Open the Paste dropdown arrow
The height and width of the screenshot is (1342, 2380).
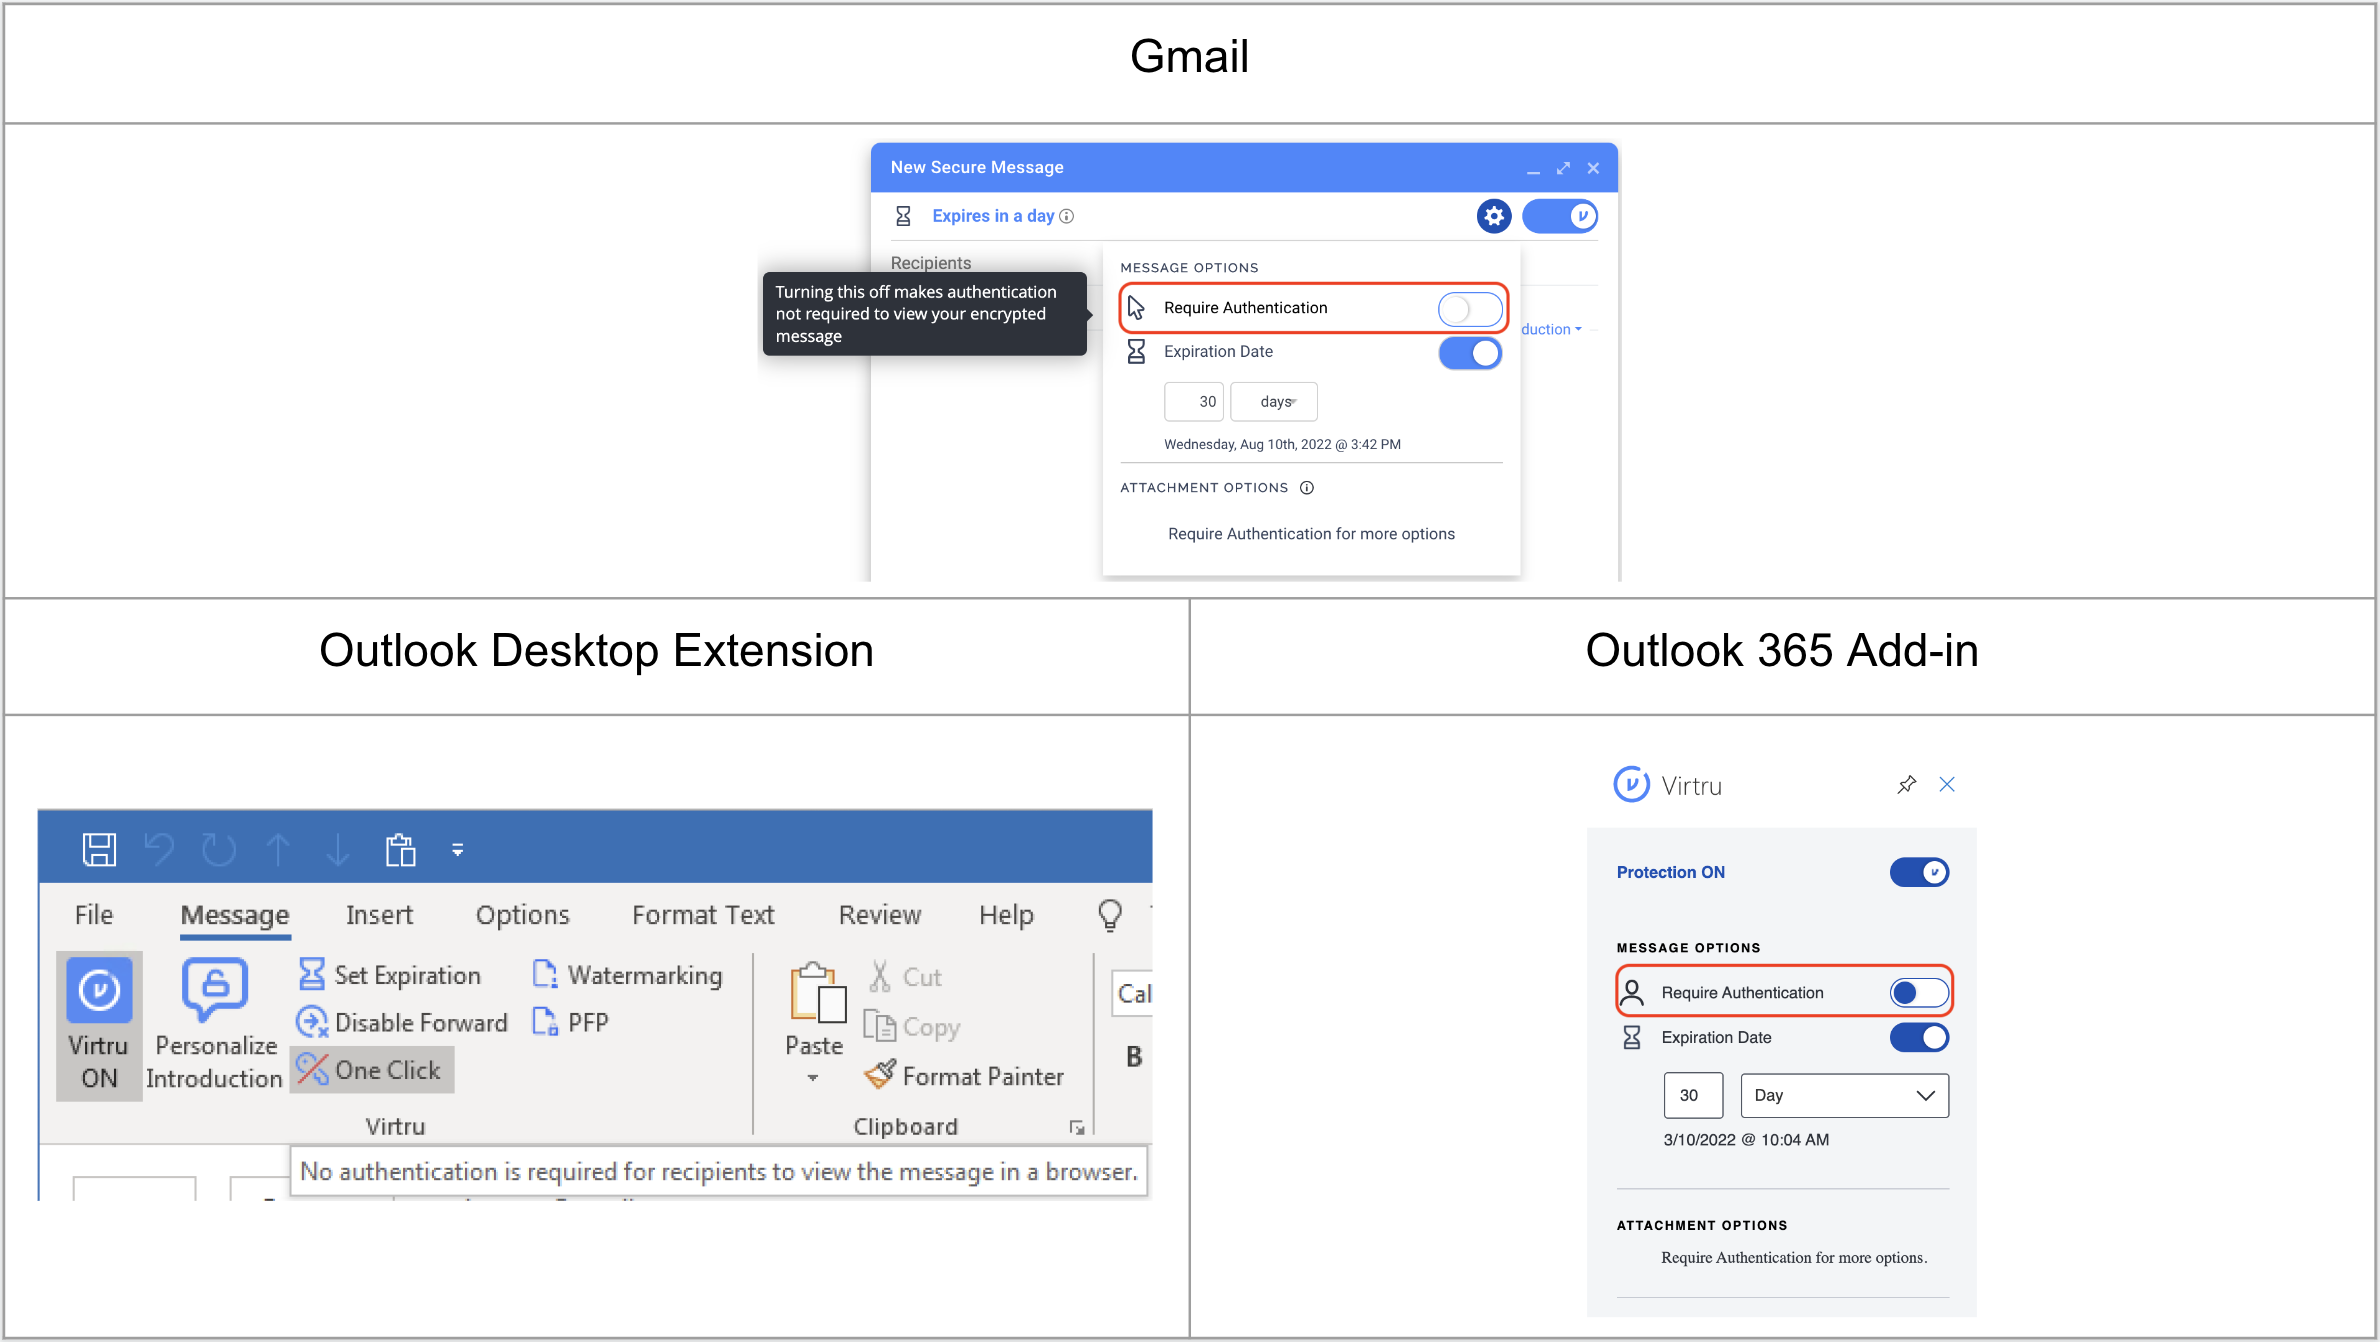pyautogui.click(x=813, y=1078)
